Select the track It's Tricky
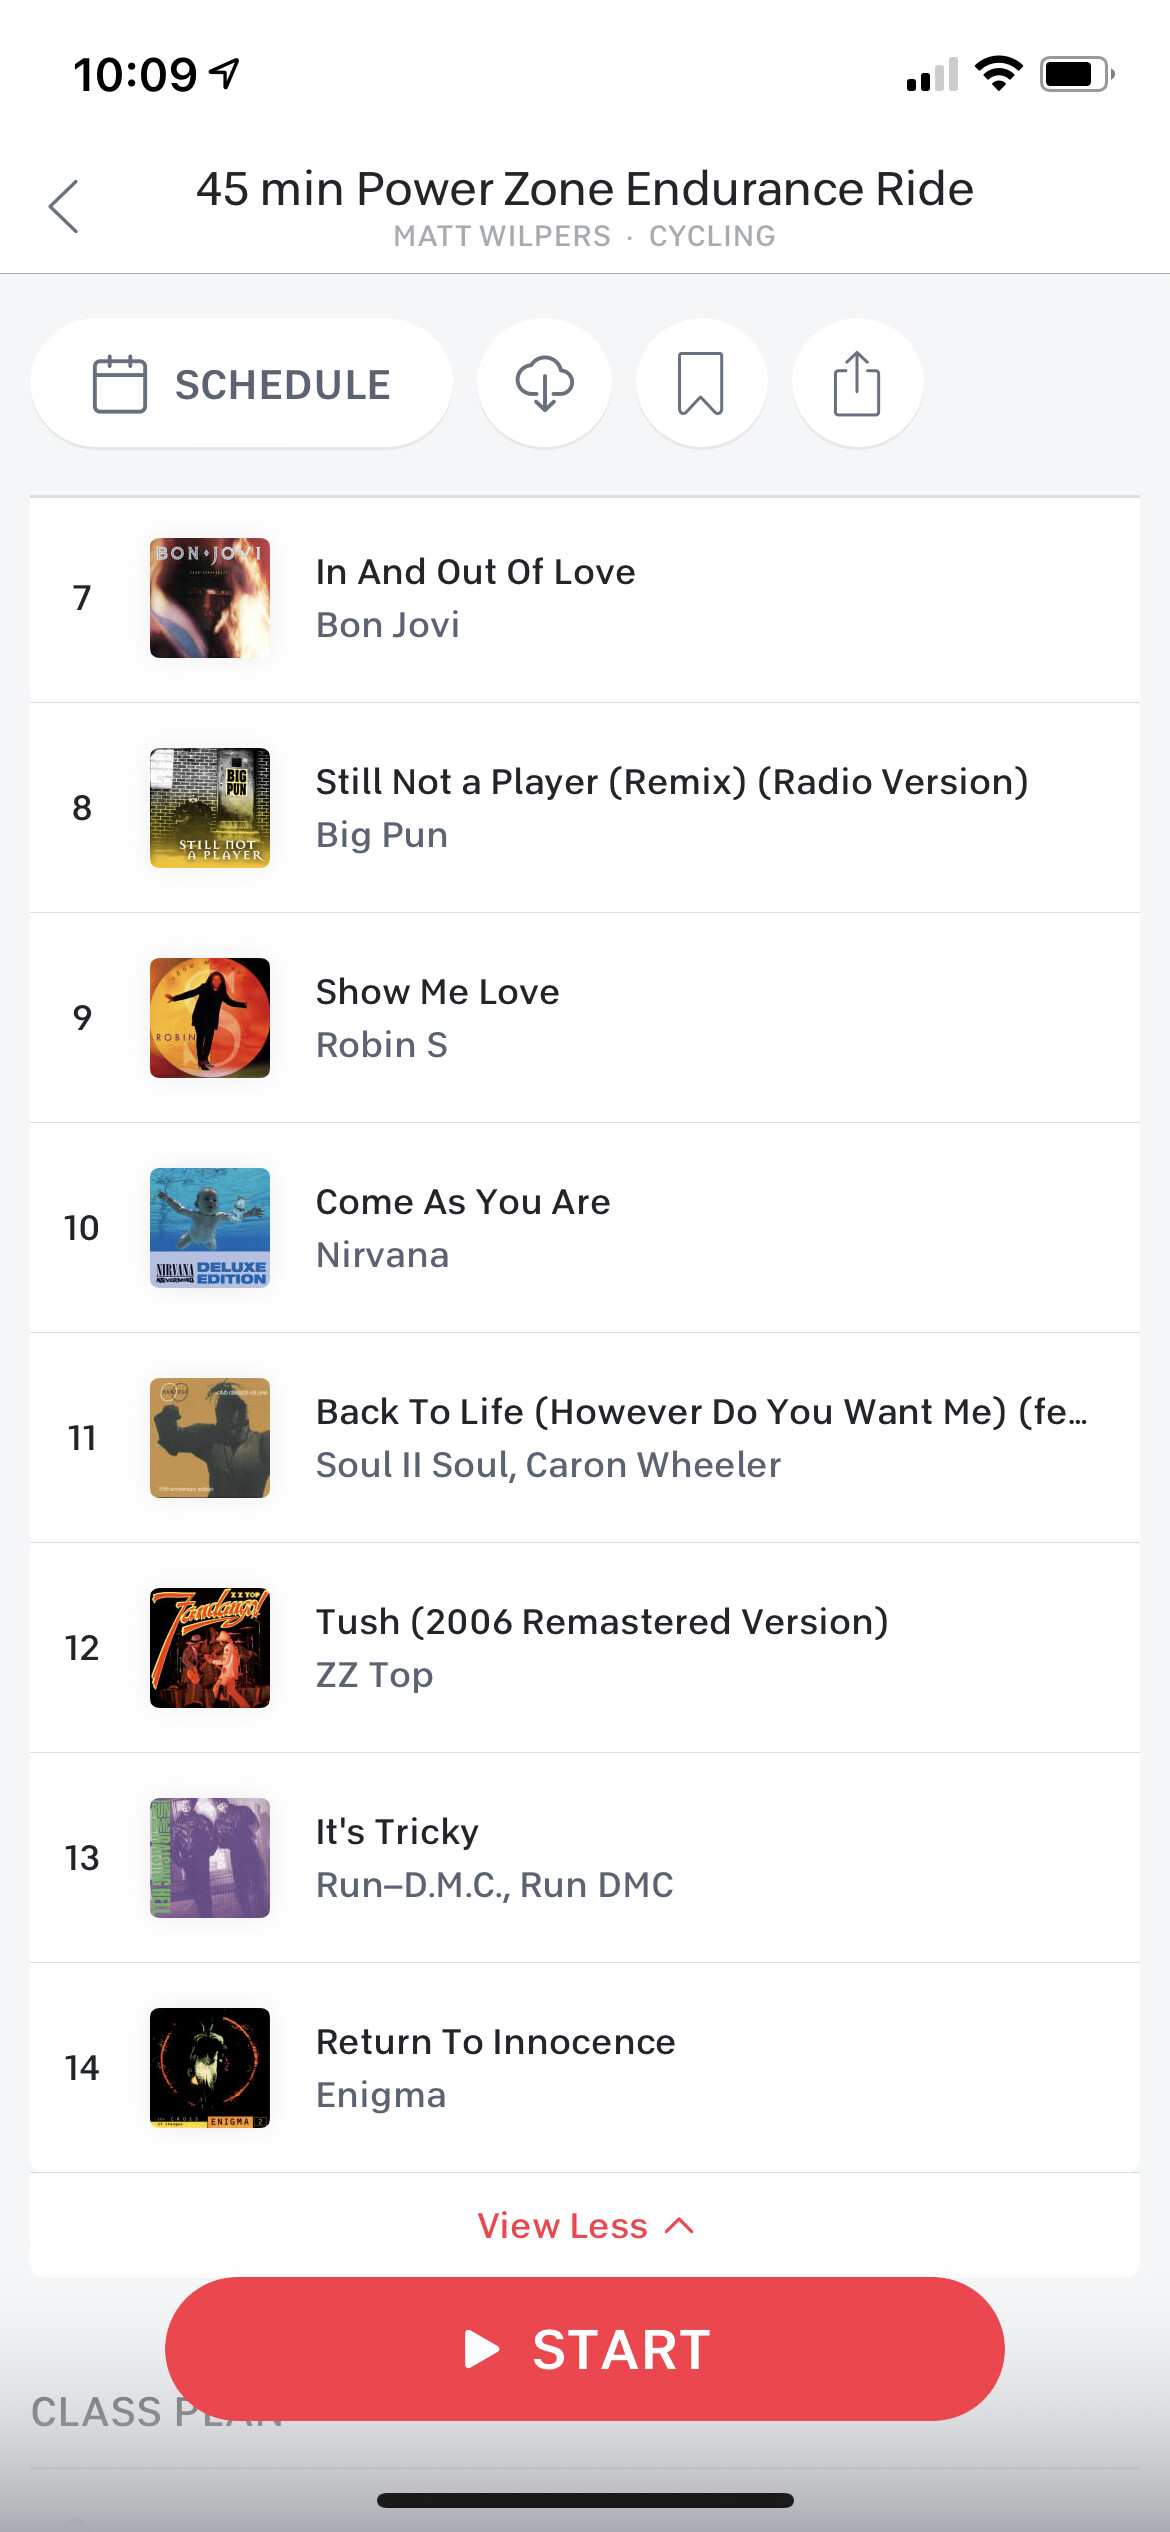 (397, 1832)
